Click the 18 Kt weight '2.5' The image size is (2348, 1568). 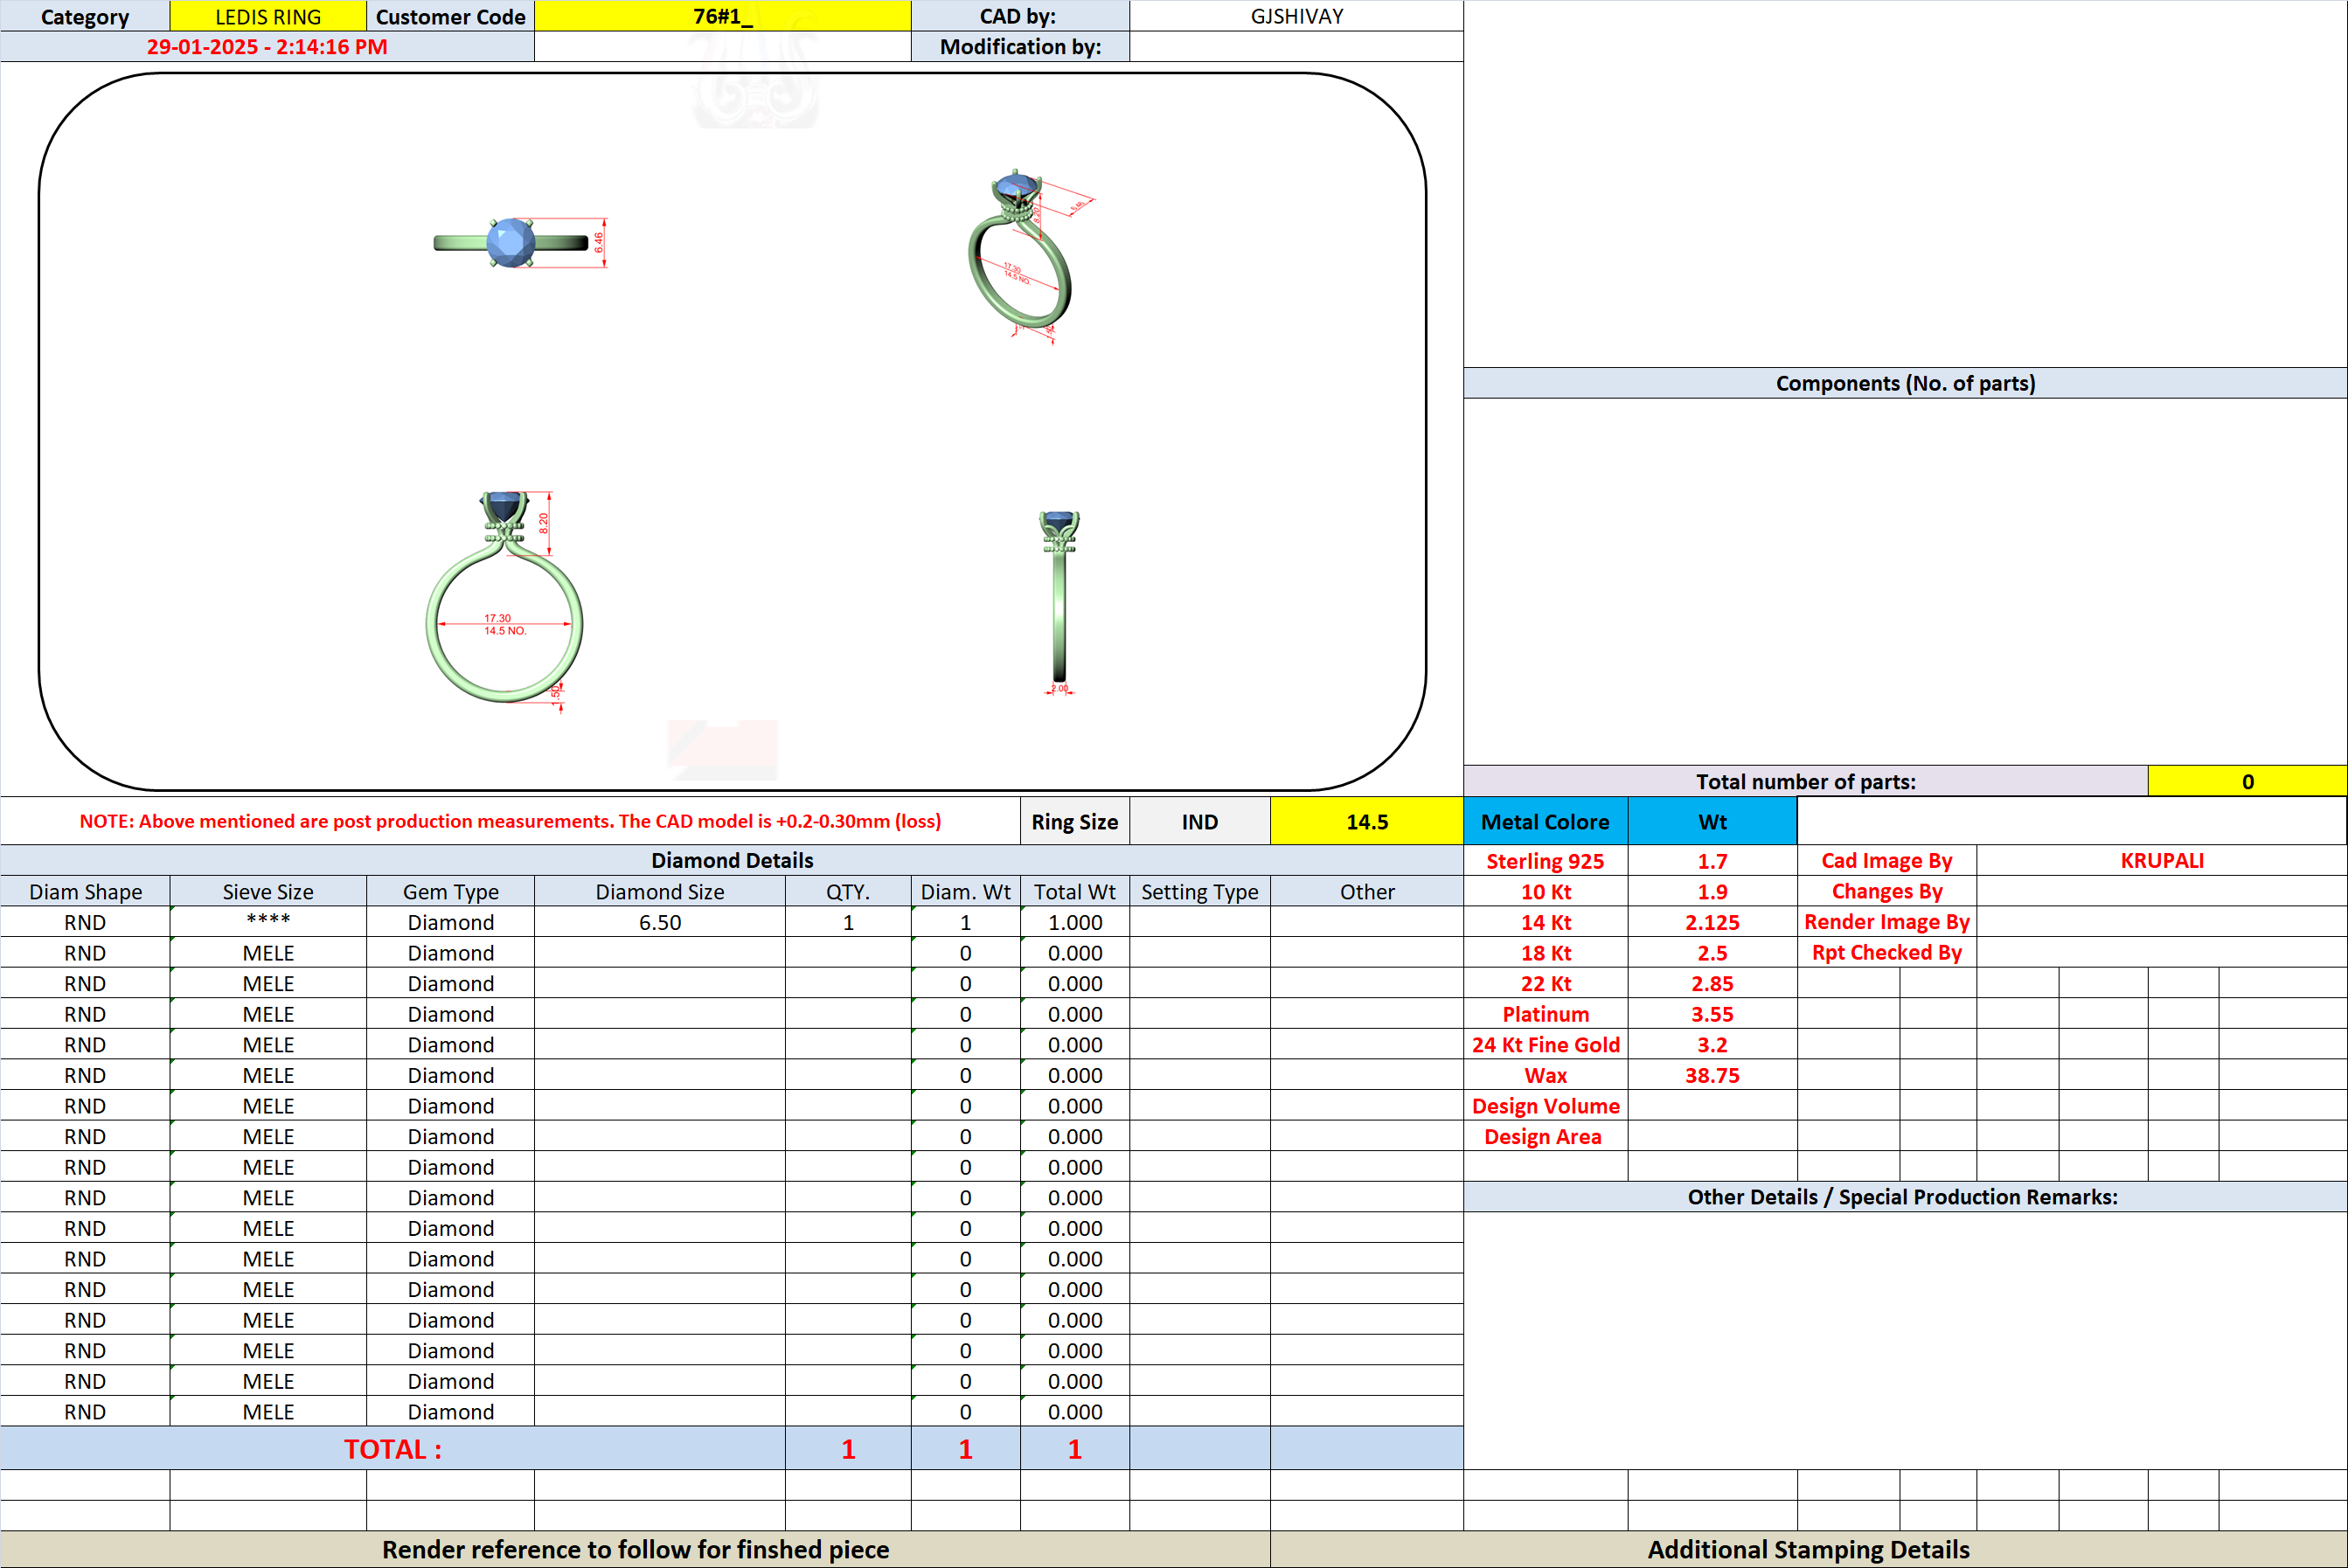click(1712, 953)
